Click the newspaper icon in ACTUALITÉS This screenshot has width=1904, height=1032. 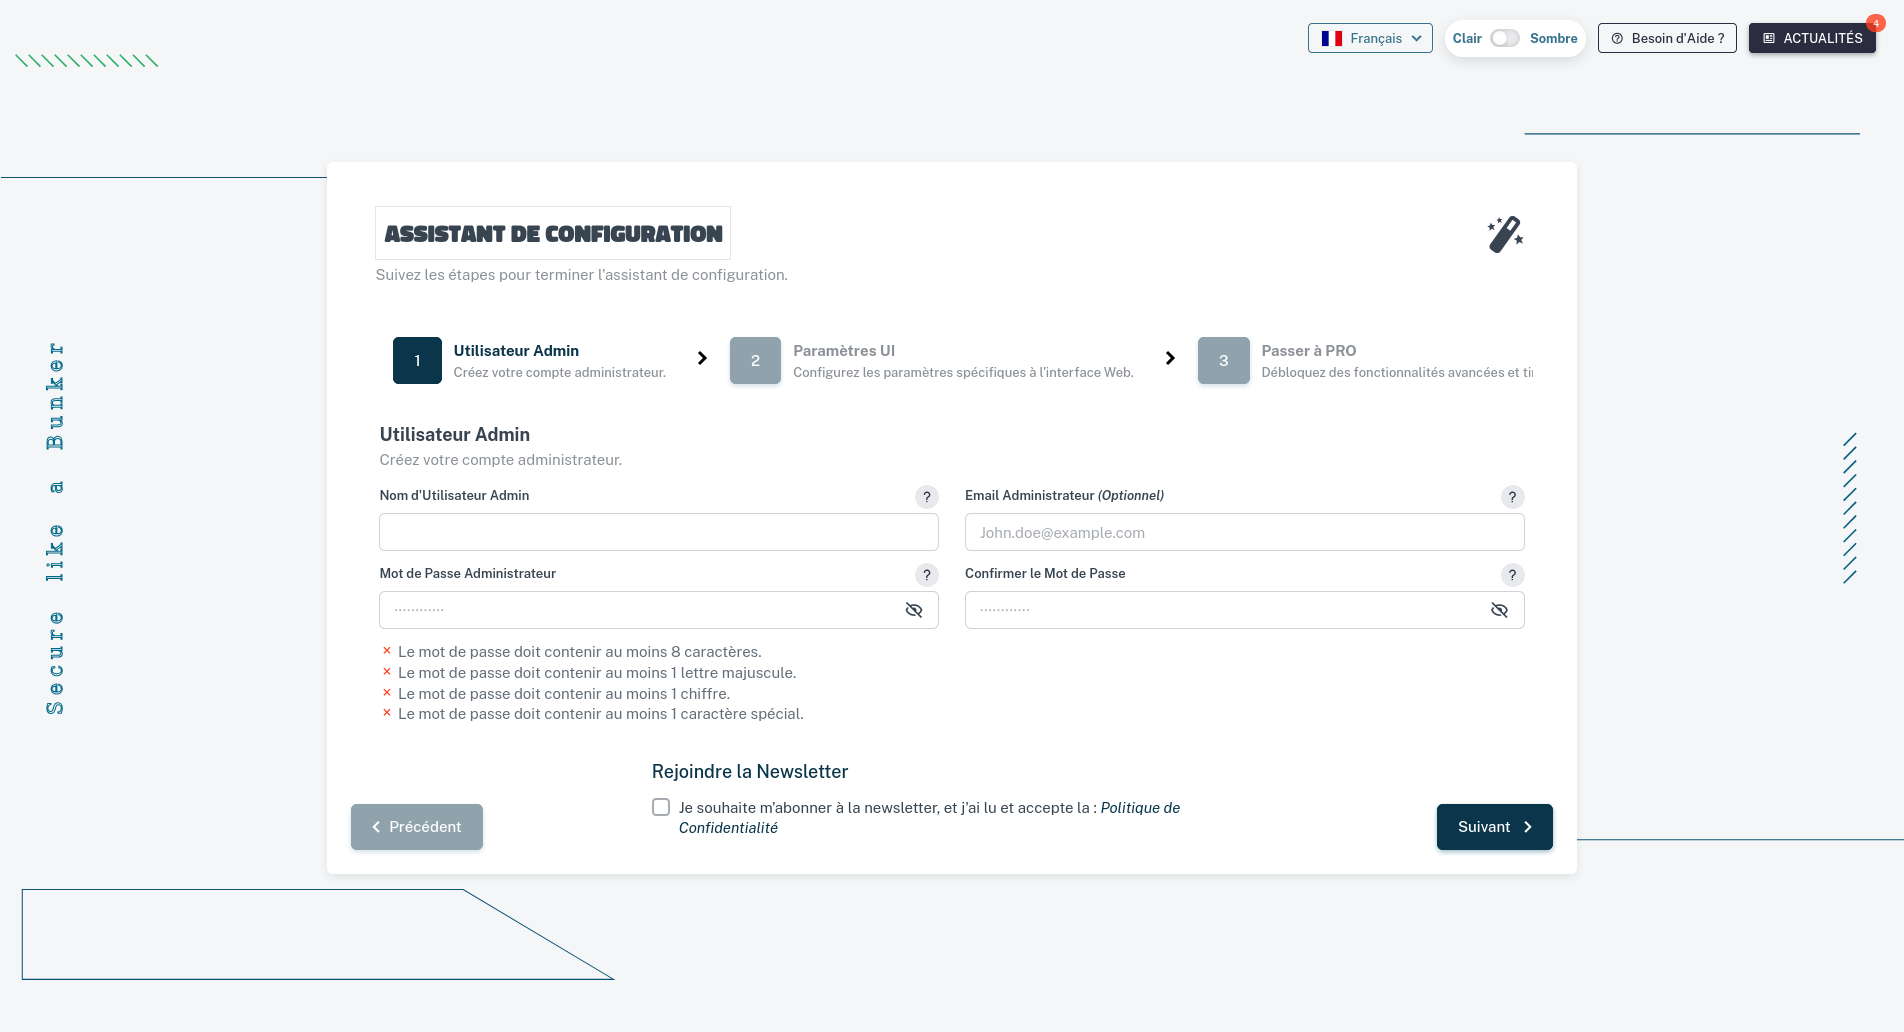pyautogui.click(x=1770, y=38)
